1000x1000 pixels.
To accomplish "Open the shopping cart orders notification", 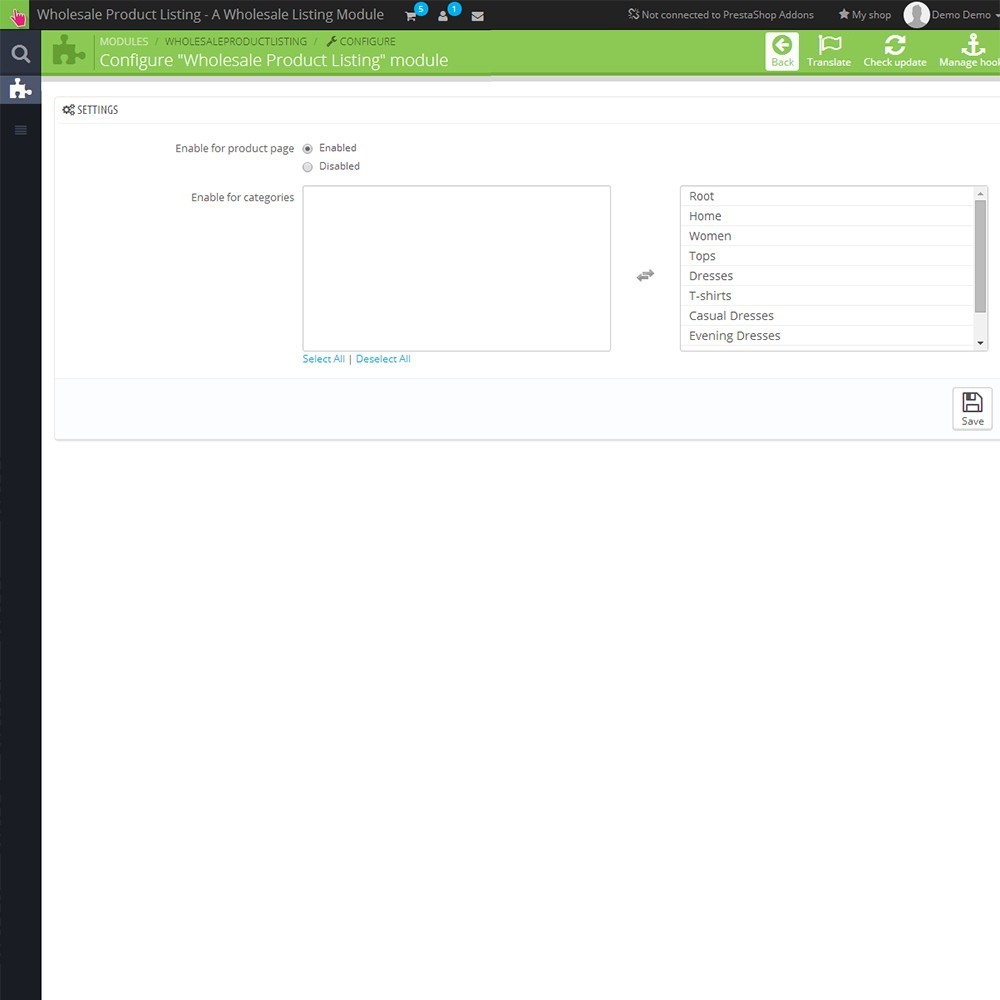I will pos(411,16).
